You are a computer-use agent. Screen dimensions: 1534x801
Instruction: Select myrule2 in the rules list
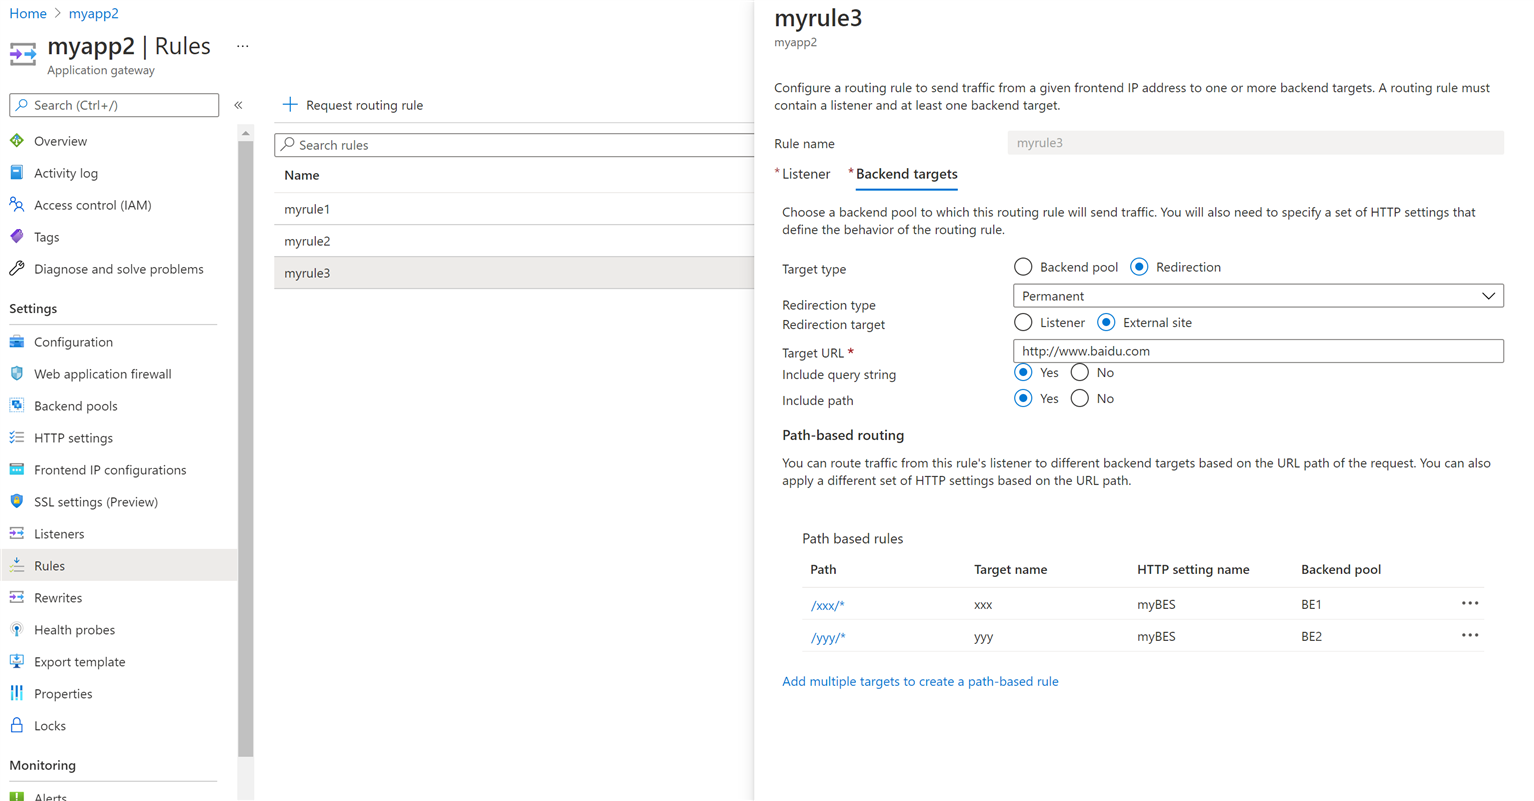[514, 241]
